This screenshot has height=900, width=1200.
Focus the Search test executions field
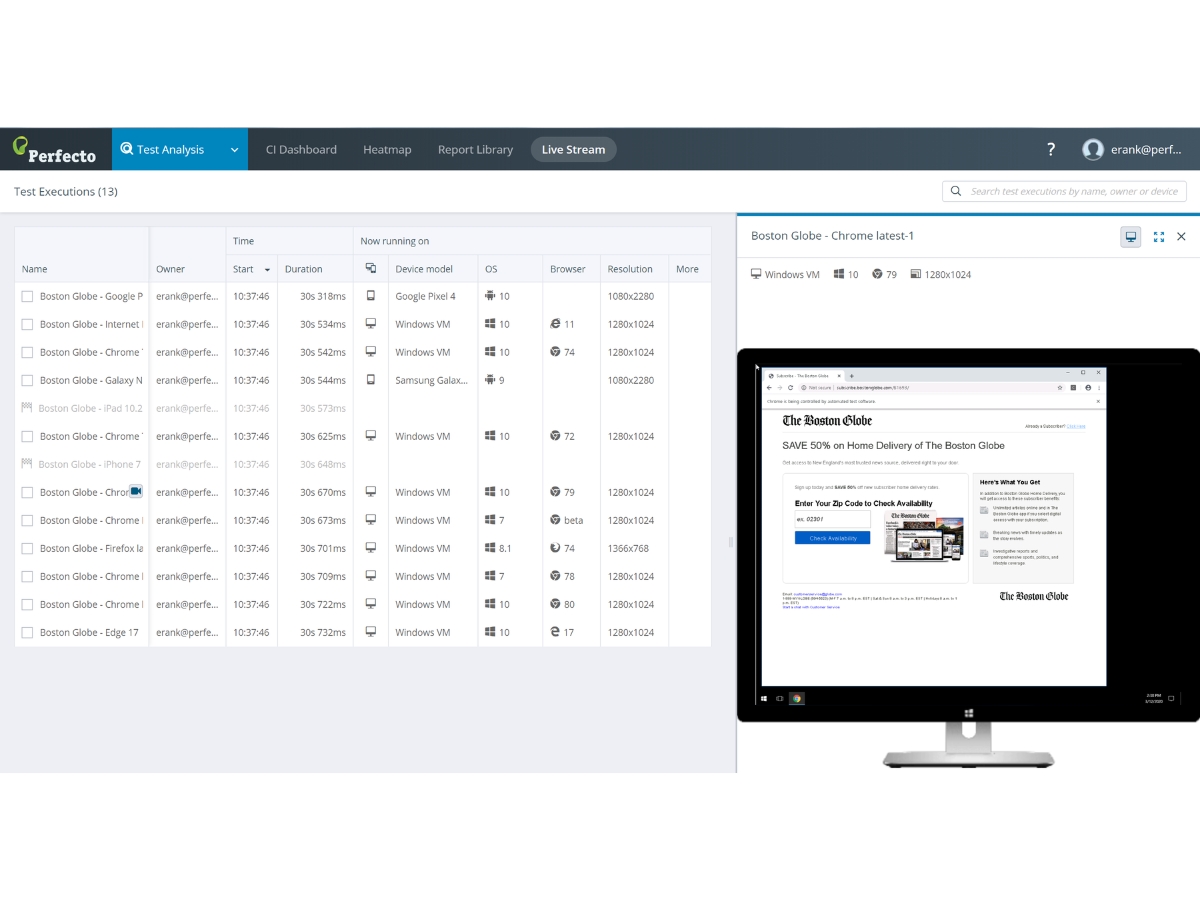tap(1064, 191)
